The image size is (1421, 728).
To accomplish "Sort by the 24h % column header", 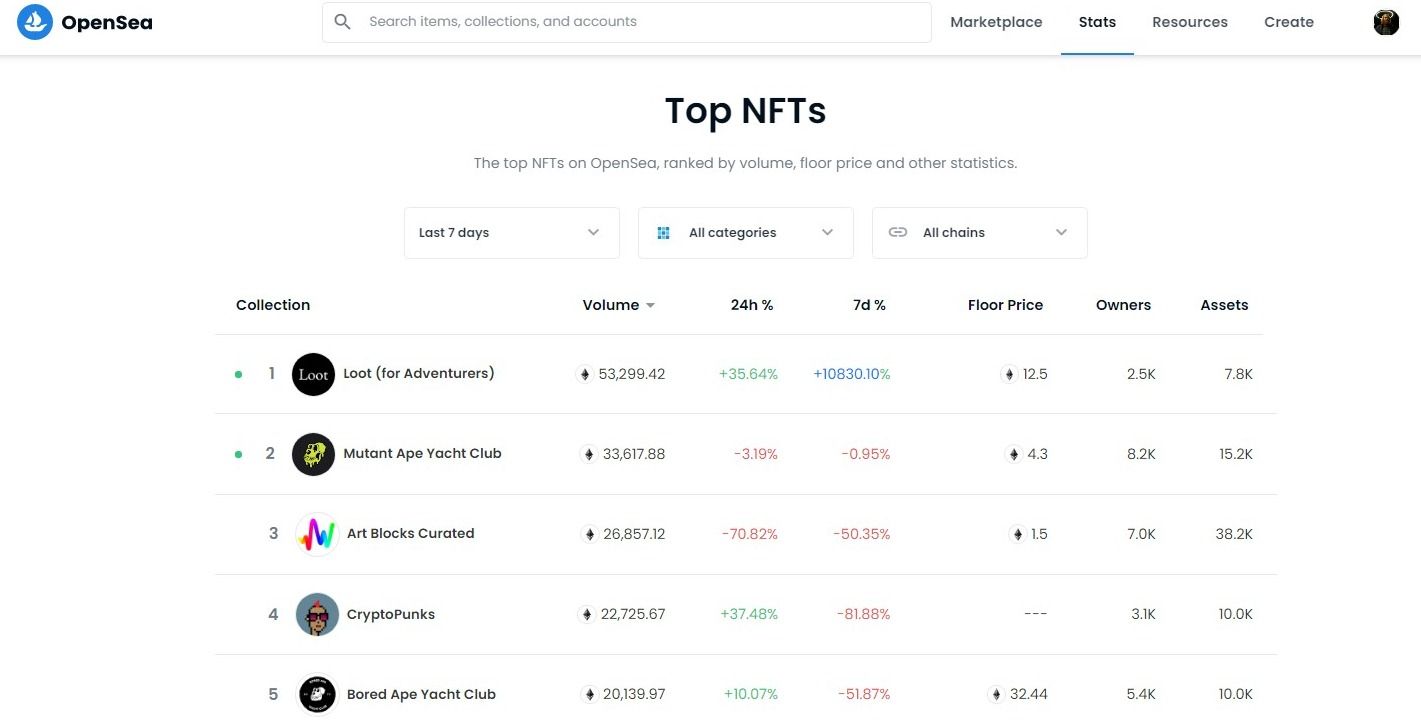I will (x=752, y=305).
